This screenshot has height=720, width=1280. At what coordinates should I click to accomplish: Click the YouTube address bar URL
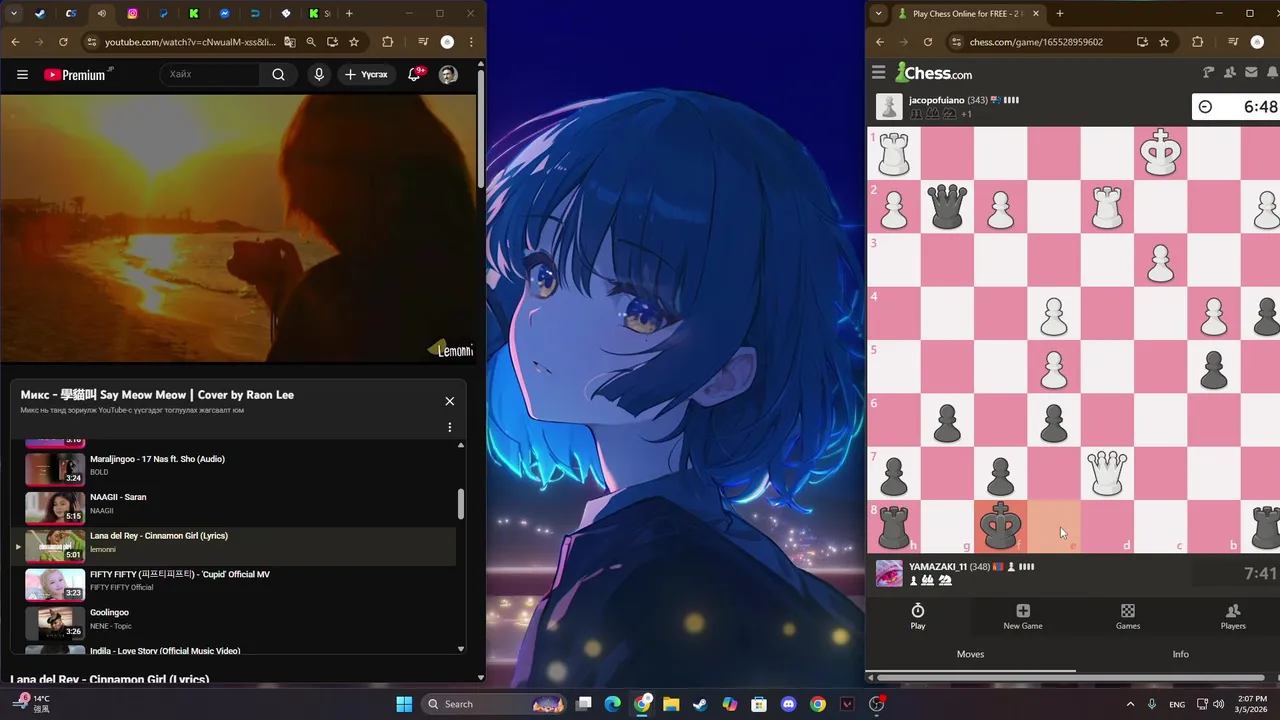190,42
